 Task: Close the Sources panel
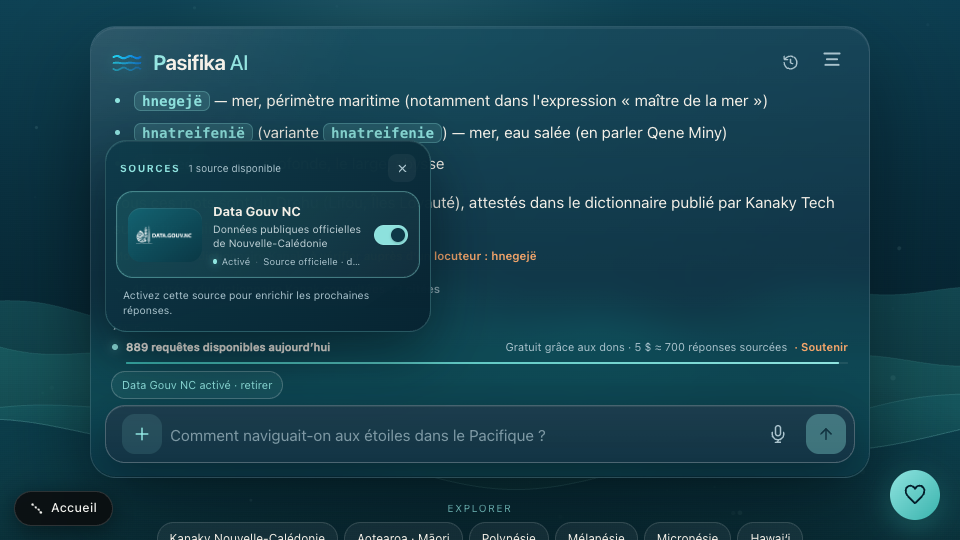point(402,168)
